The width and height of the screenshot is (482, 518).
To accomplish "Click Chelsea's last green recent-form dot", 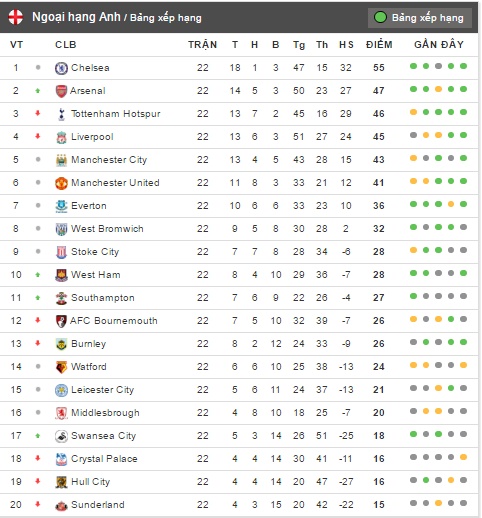I will click(x=463, y=66).
